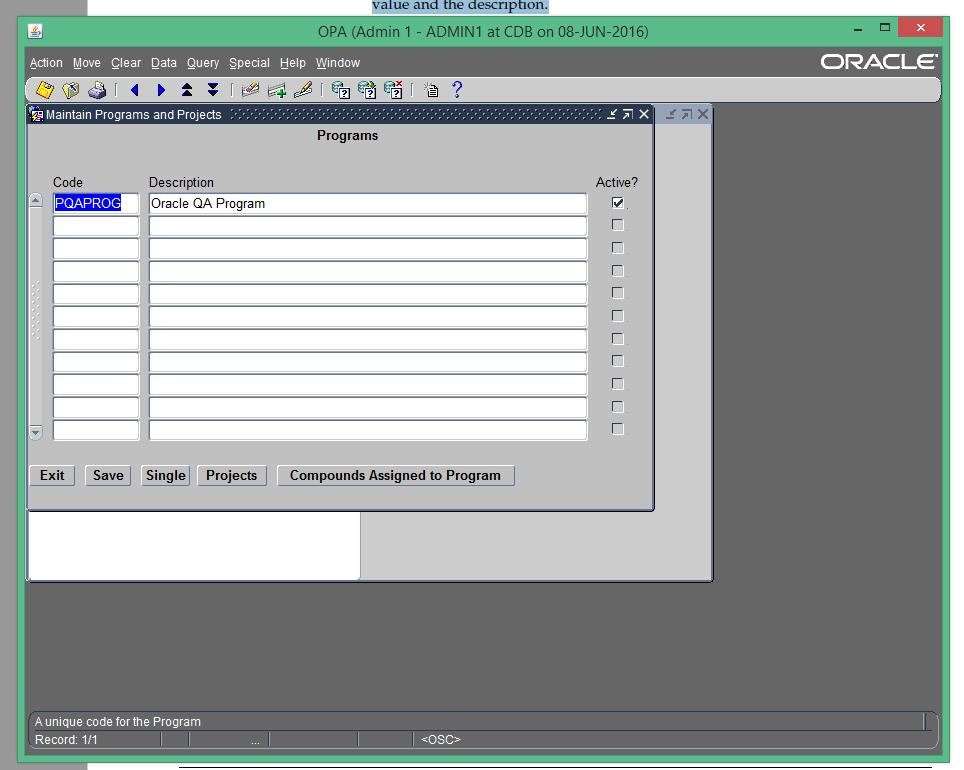Toggle the Active checkbox for Oracle QA Program
964x770 pixels.
617,202
